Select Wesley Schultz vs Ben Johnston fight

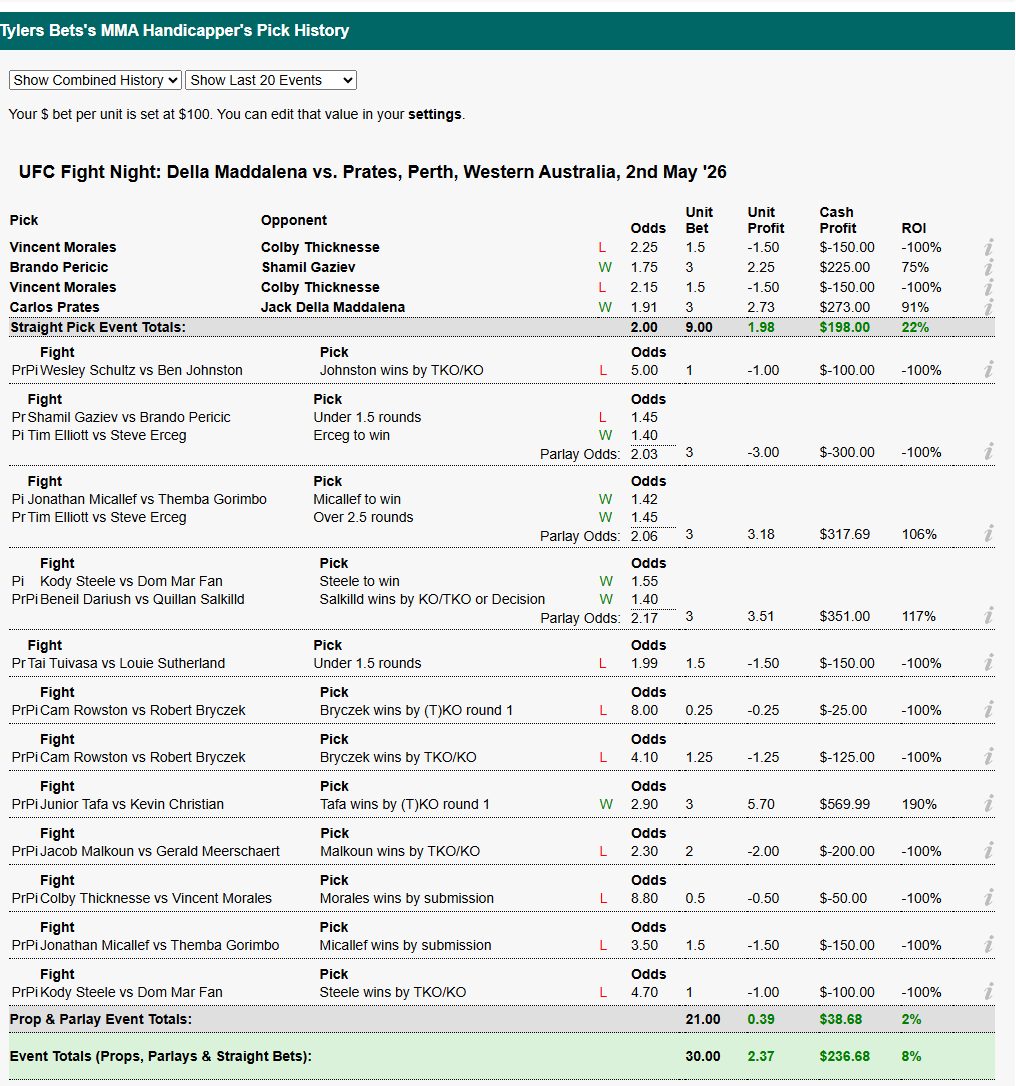click(141, 370)
